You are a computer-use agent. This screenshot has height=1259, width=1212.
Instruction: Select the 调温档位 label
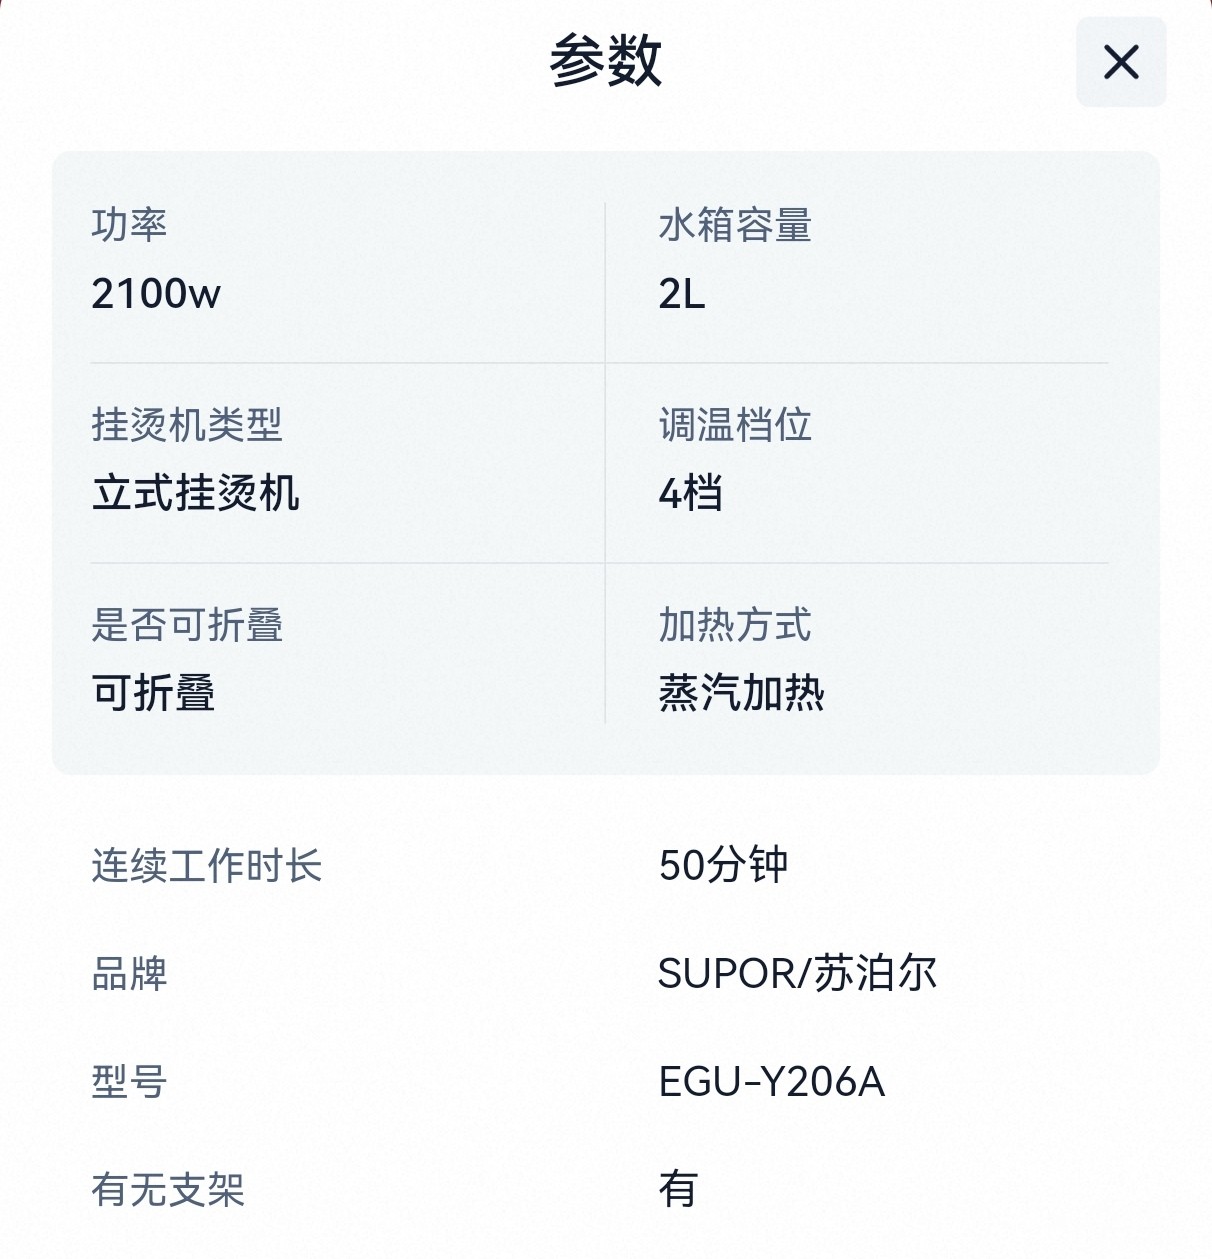coord(735,425)
